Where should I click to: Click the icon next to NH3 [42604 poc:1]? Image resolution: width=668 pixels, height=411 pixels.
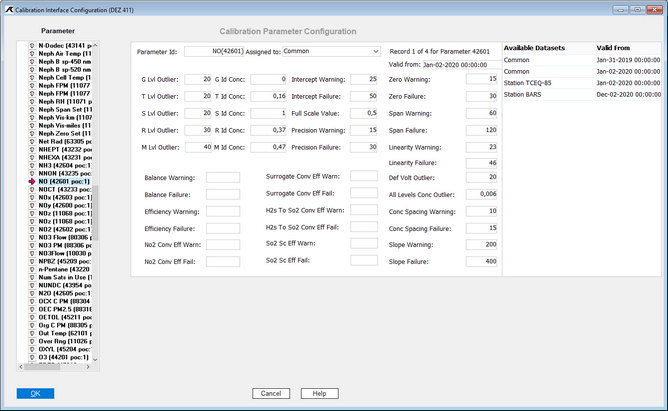click(32, 166)
